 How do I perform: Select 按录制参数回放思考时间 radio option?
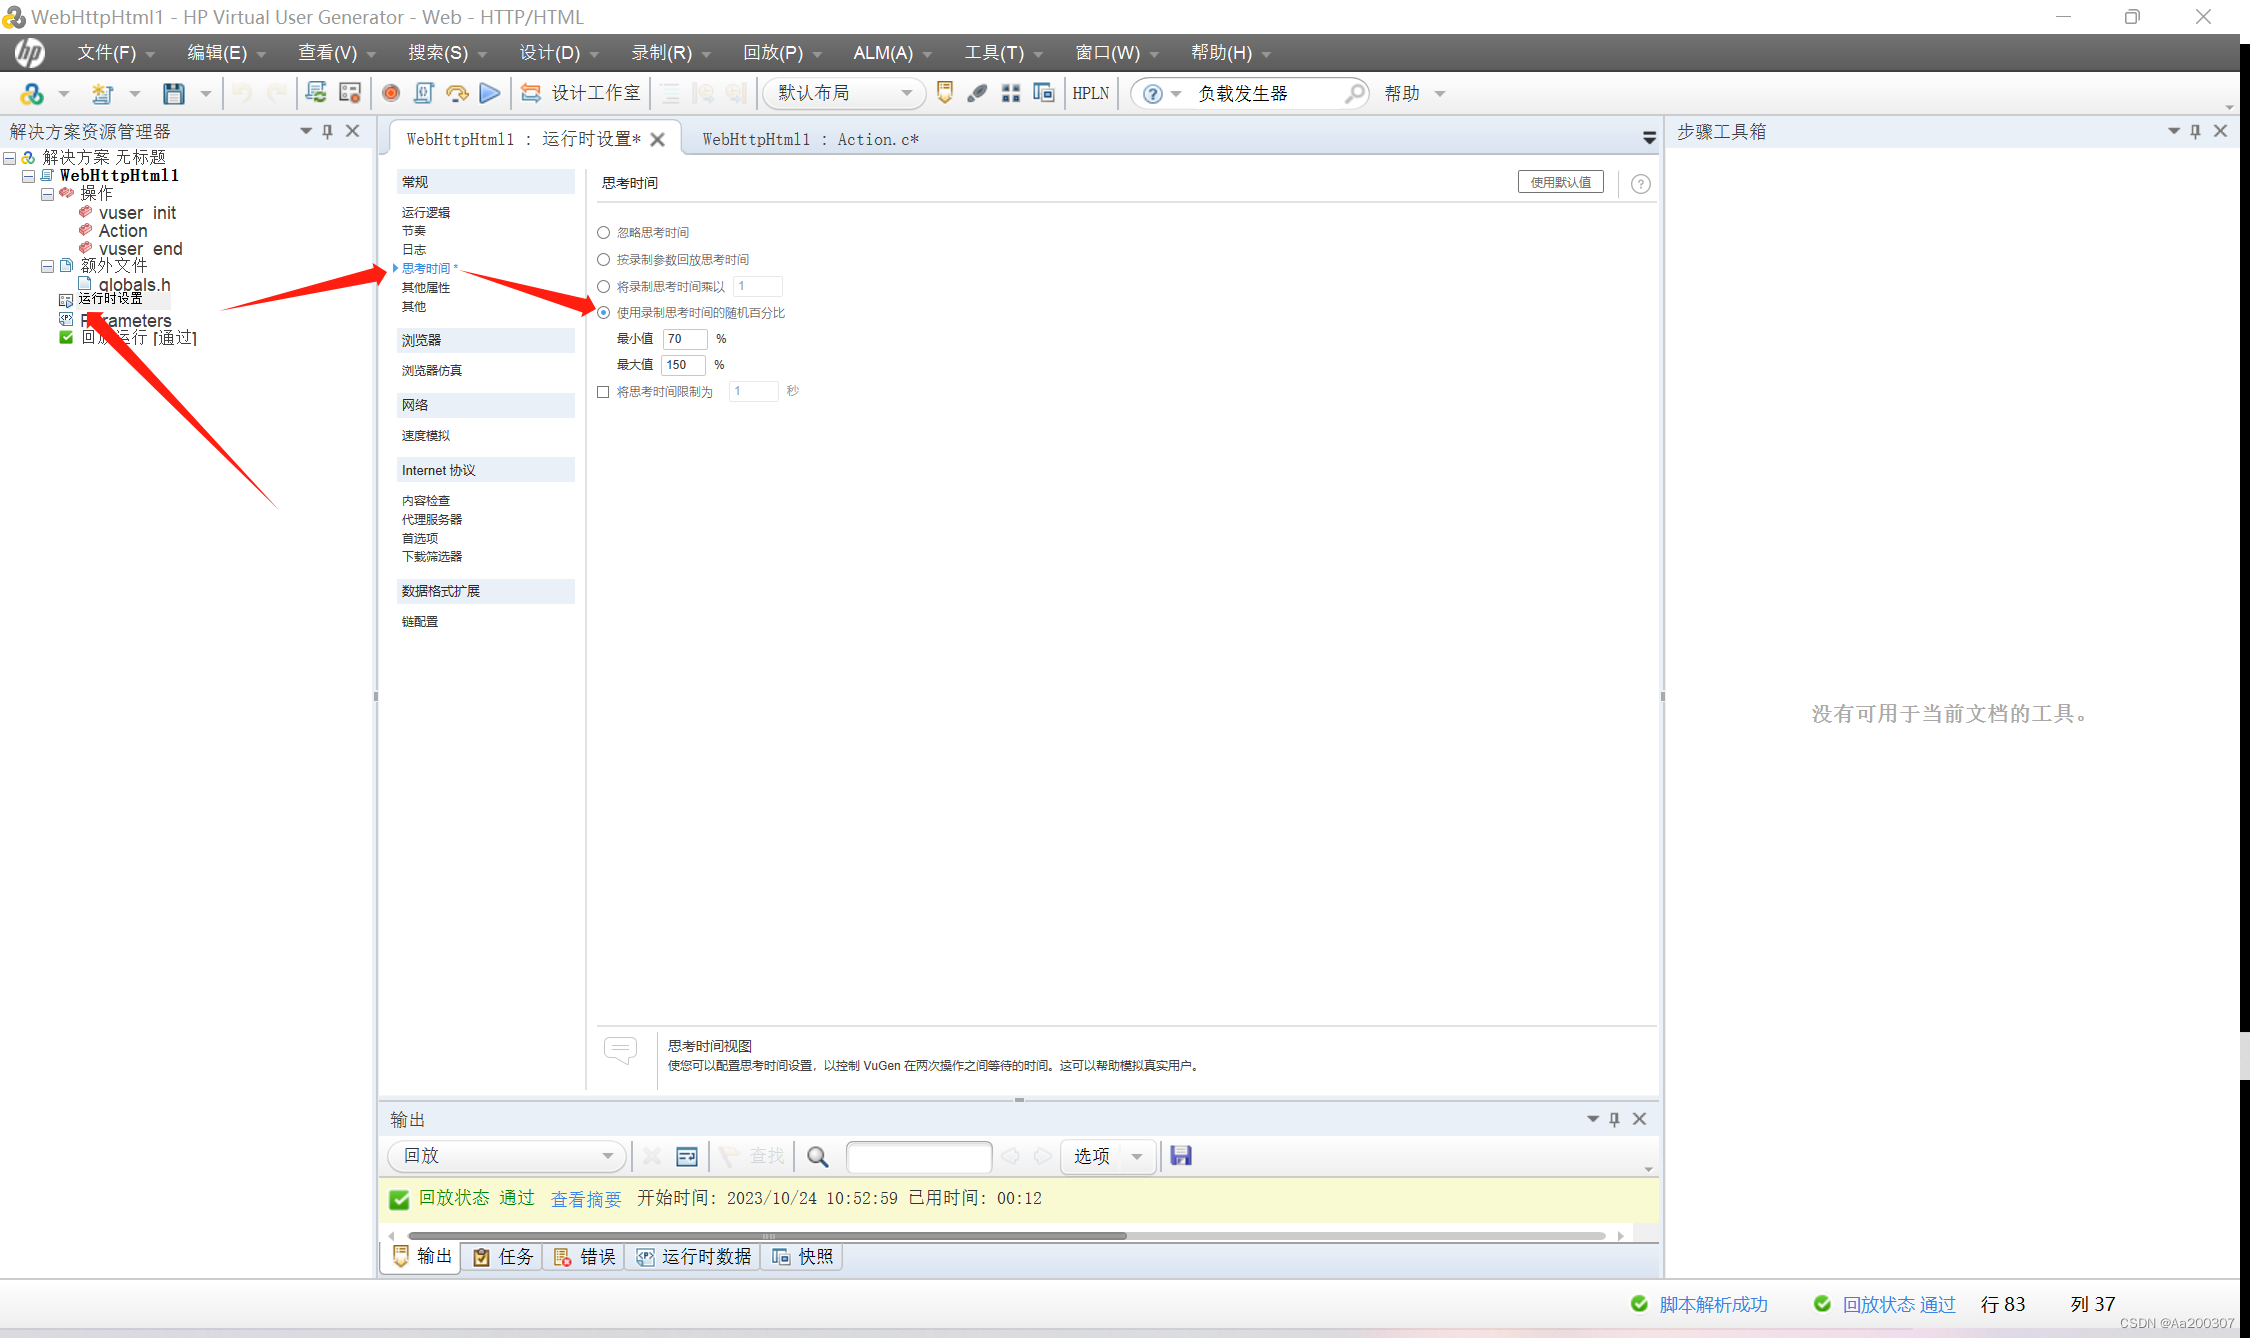(x=604, y=260)
